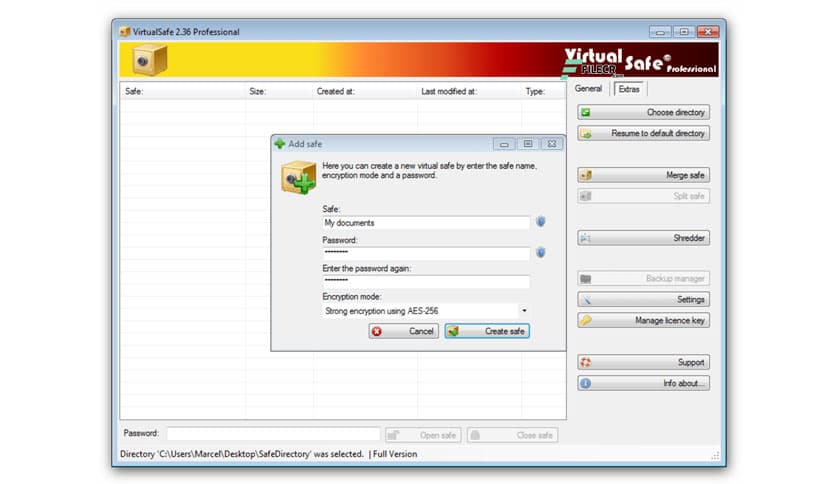Image resolution: width=836 pixels, height=484 pixels.
Task: Show the Info about dialog
Action: coord(643,383)
